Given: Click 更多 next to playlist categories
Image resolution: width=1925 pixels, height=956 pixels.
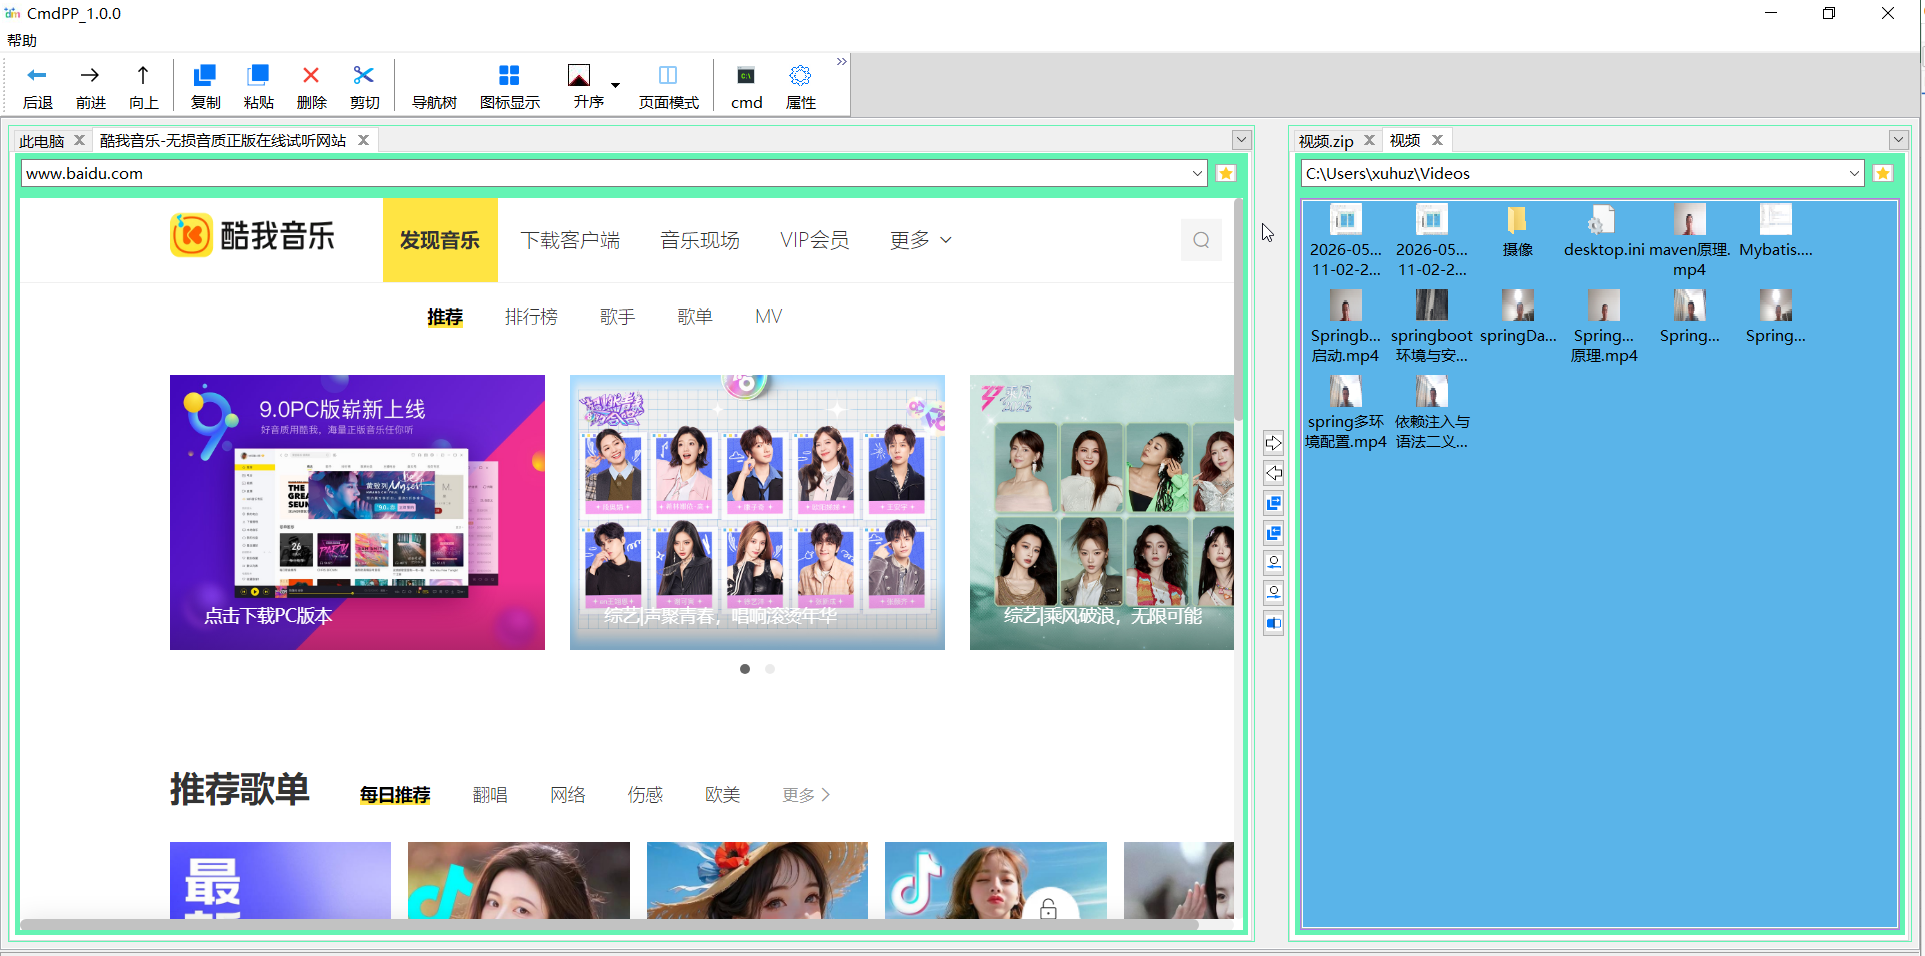Looking at the screenshot, I should [806, 795].
